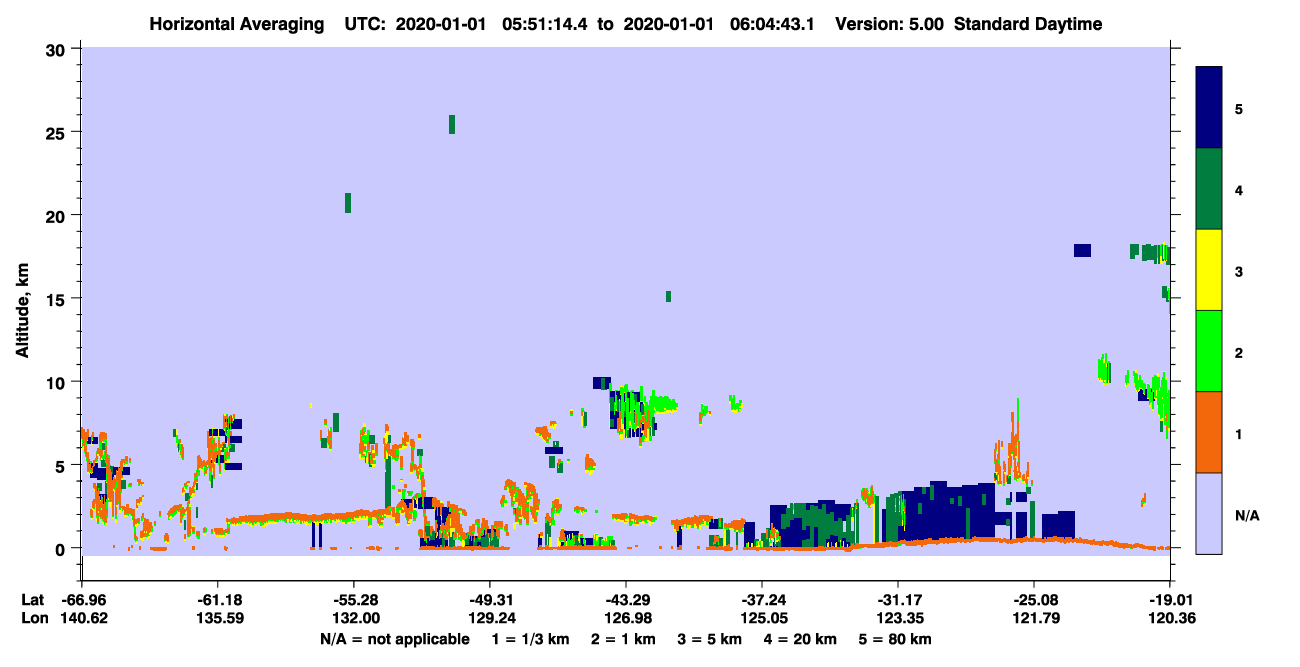
Task: Click the latitude label -55.28
Action: point(353,600)
